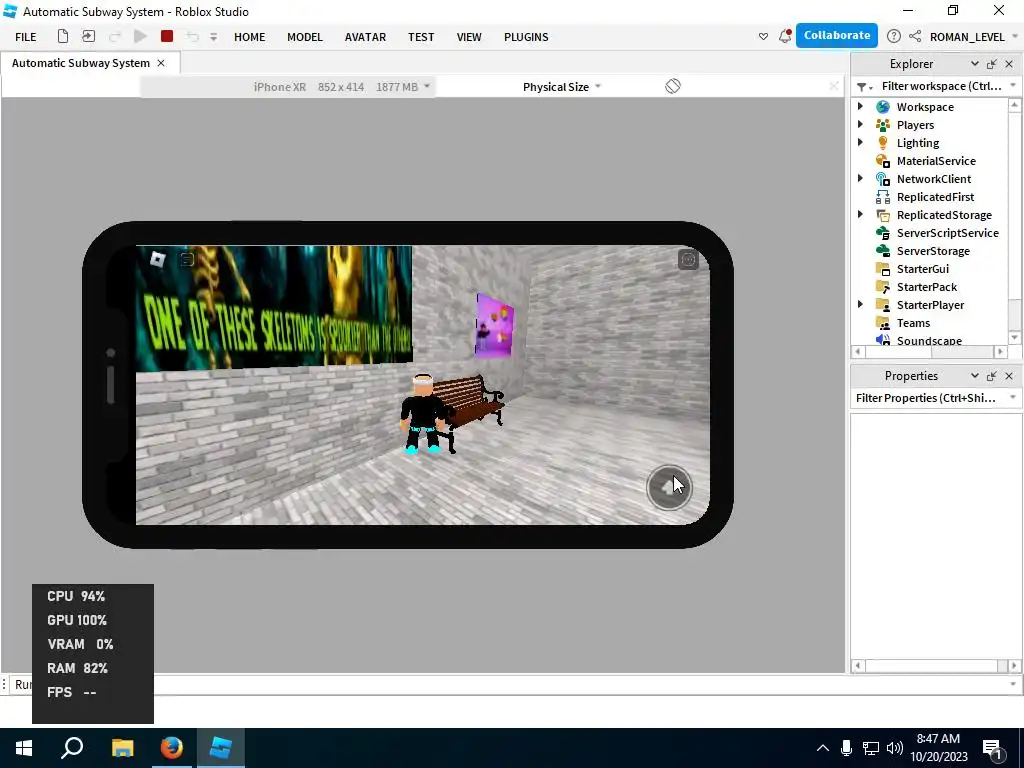This screenshot has height=768, width=1024.
Task: Select StarterPack in Explorer
Action: tap(927, 287)
